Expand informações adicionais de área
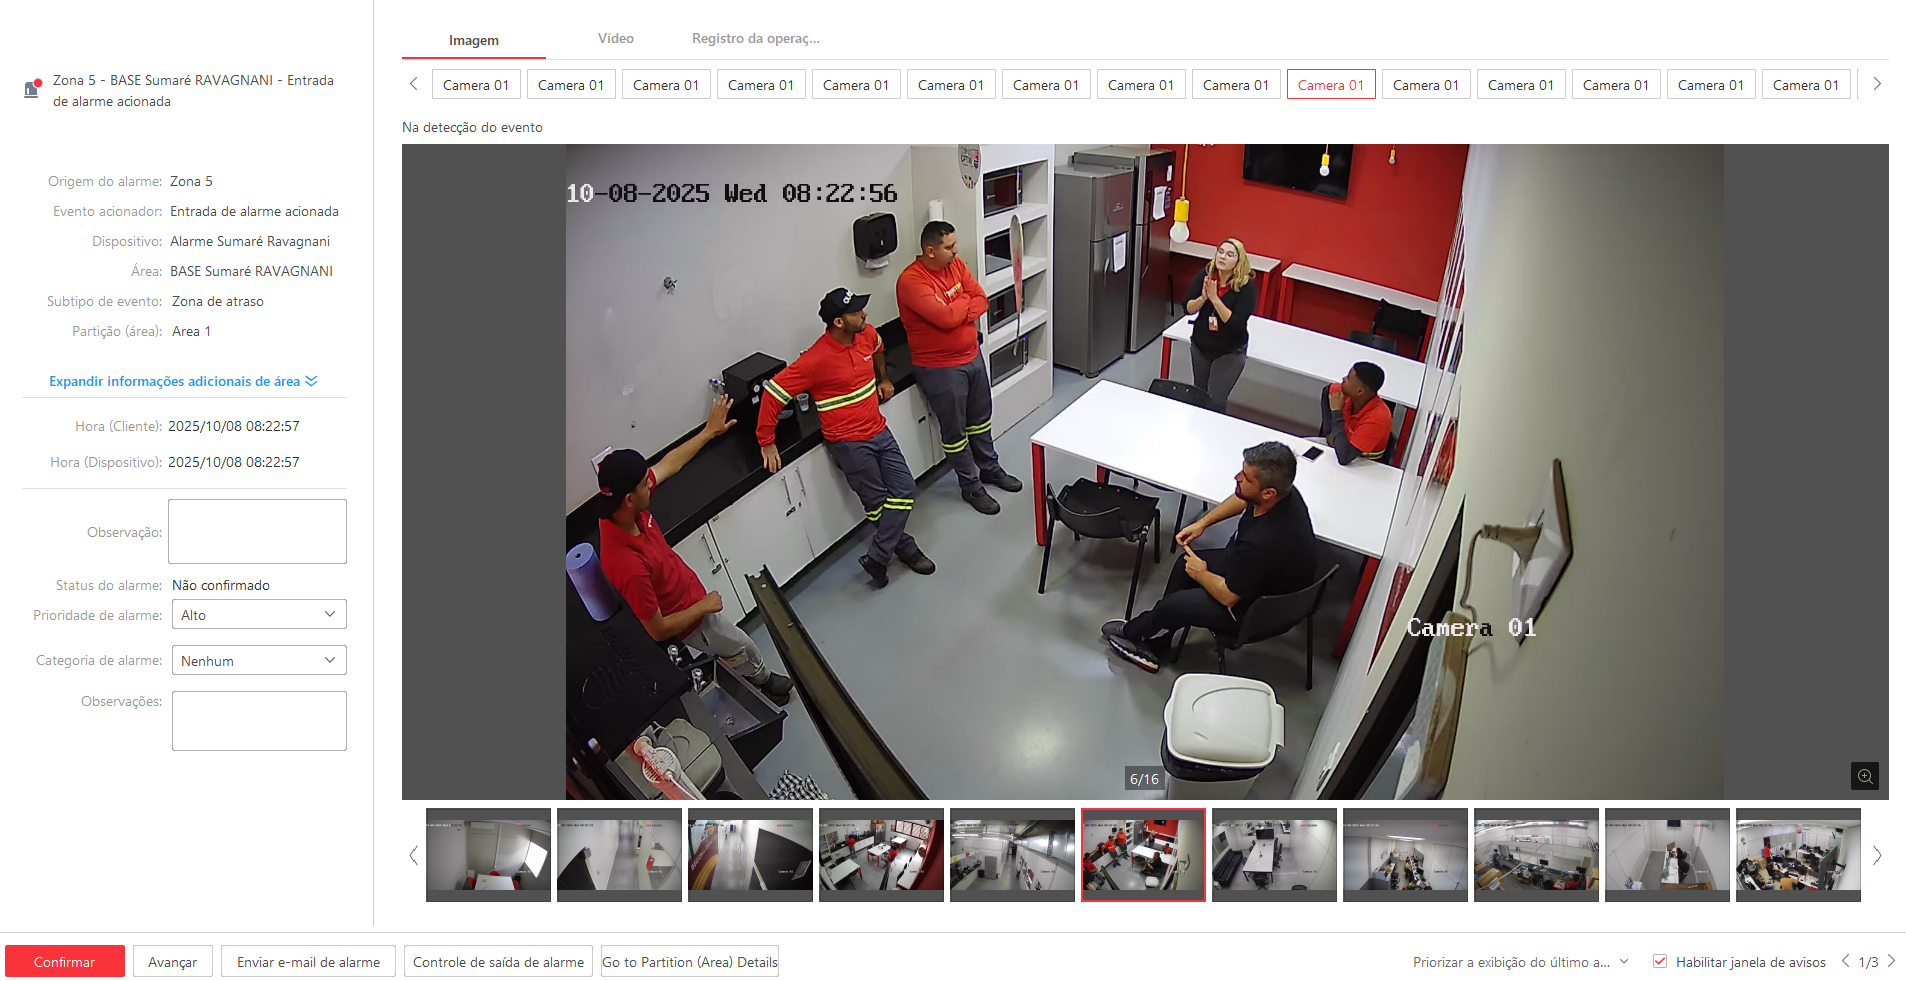1906x981 pixels. click(x=183, y=381)
